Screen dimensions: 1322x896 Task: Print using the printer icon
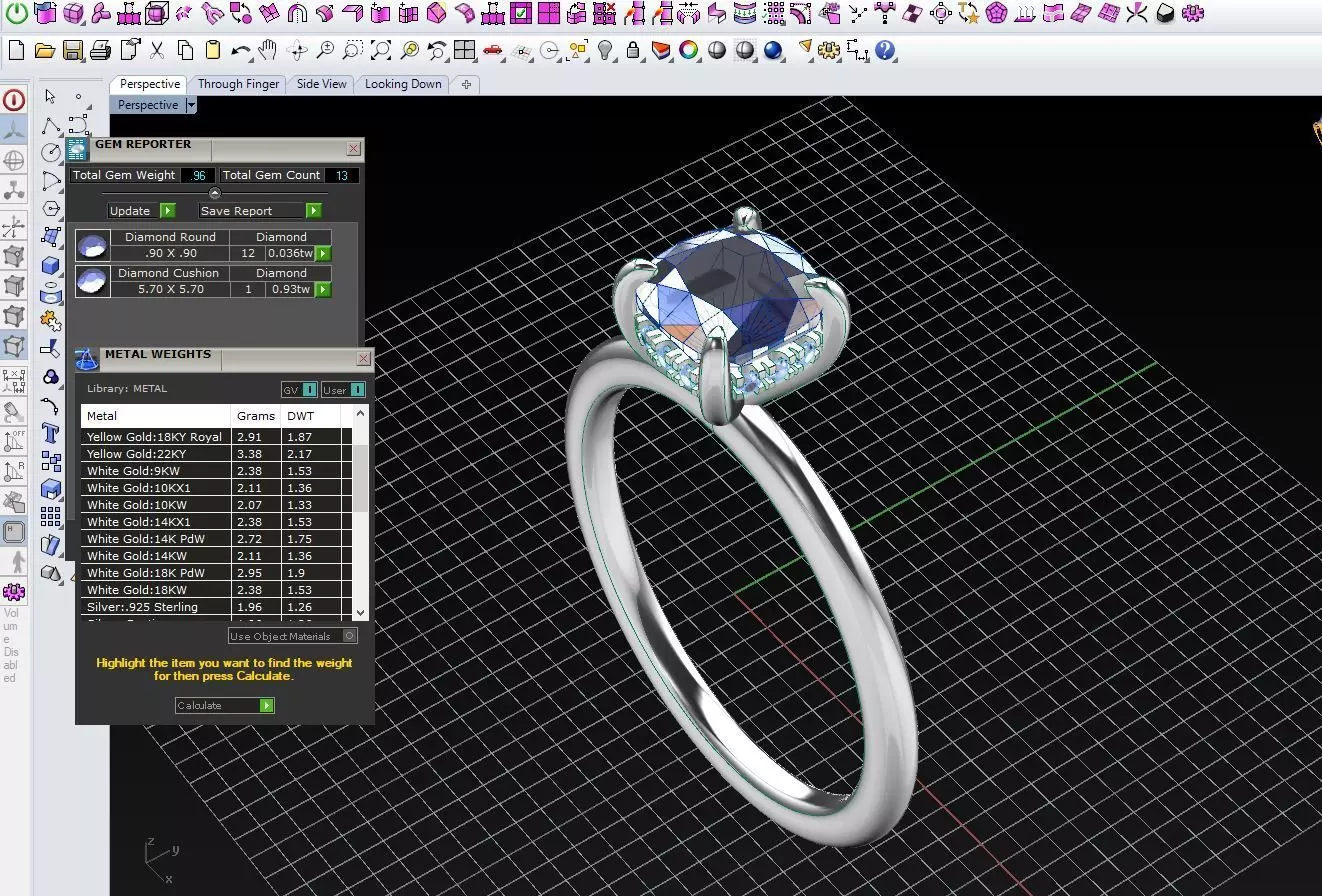pyautogui.click(x=100, y=51)
